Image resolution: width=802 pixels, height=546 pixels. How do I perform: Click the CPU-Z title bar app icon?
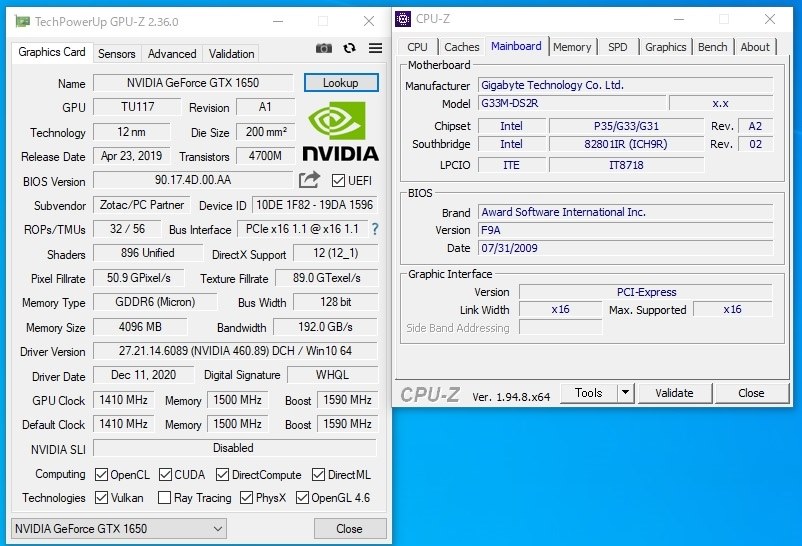pos(403,19)
